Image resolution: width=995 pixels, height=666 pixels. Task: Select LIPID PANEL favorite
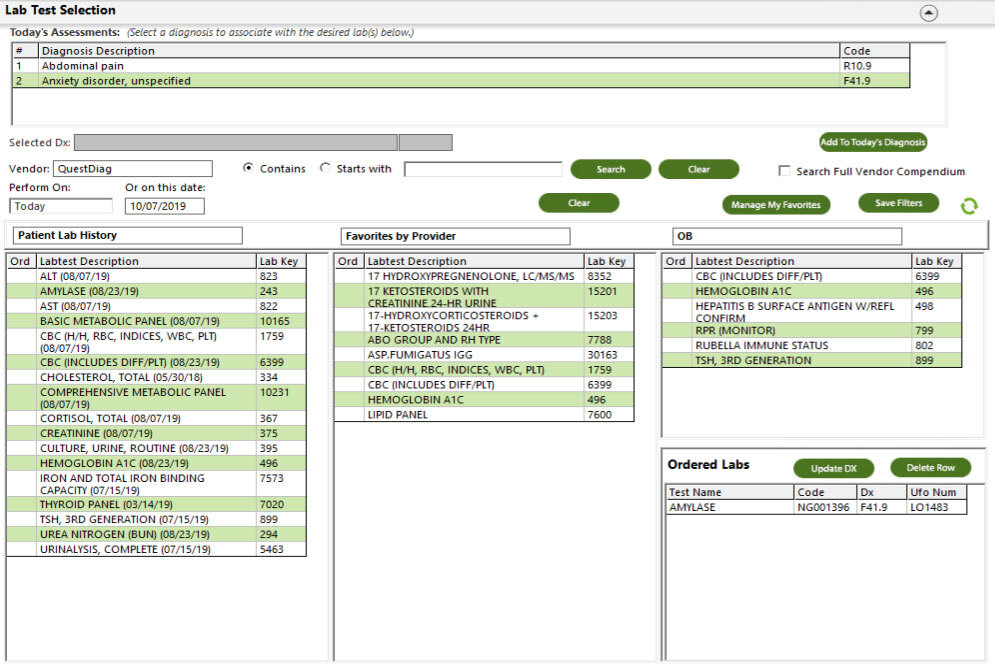[x=484, y=414]
